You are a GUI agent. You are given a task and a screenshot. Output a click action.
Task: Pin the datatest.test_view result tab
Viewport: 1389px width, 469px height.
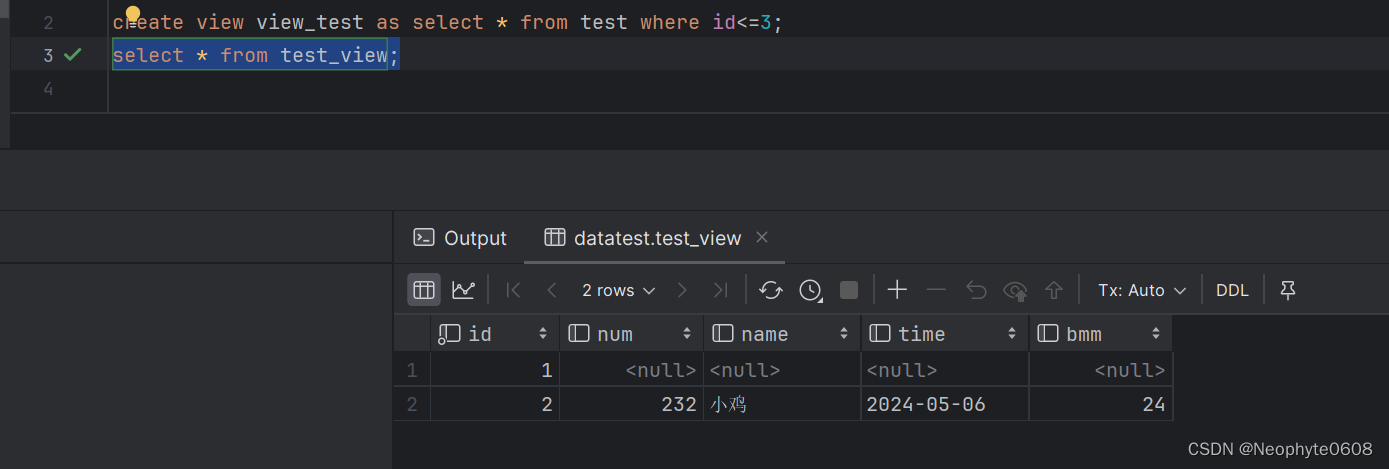(1288, 290)
